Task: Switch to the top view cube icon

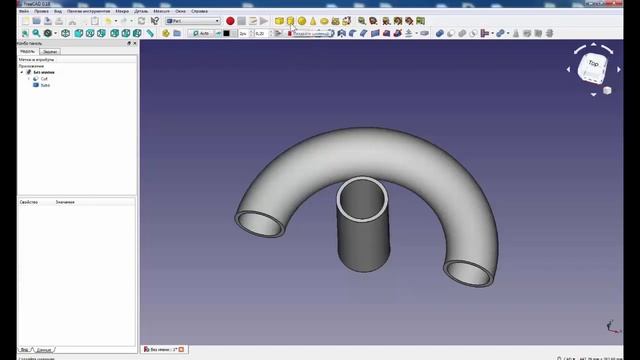Action: (90, 33)
